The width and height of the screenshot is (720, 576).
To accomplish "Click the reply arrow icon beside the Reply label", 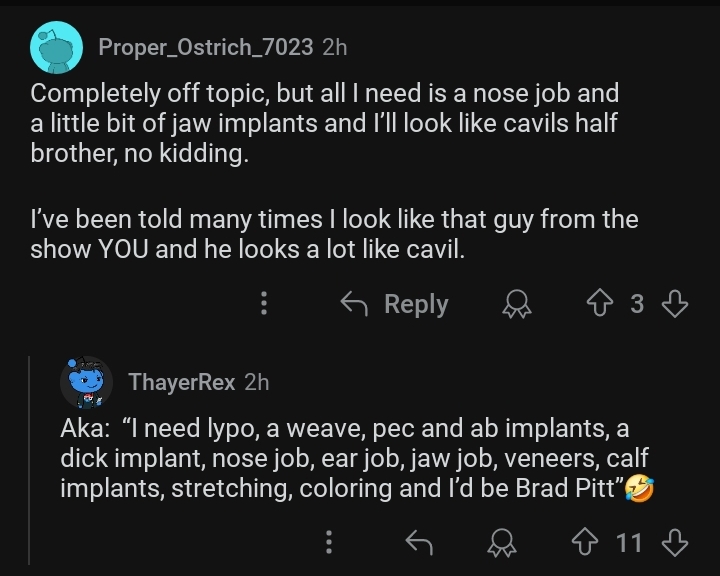I will click(354, 304).
